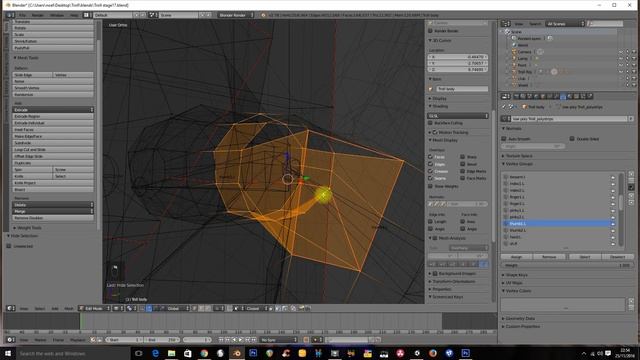Open the Render properties tab
Viewport: 640px width, 360px height.
click(x=516, y=96)
